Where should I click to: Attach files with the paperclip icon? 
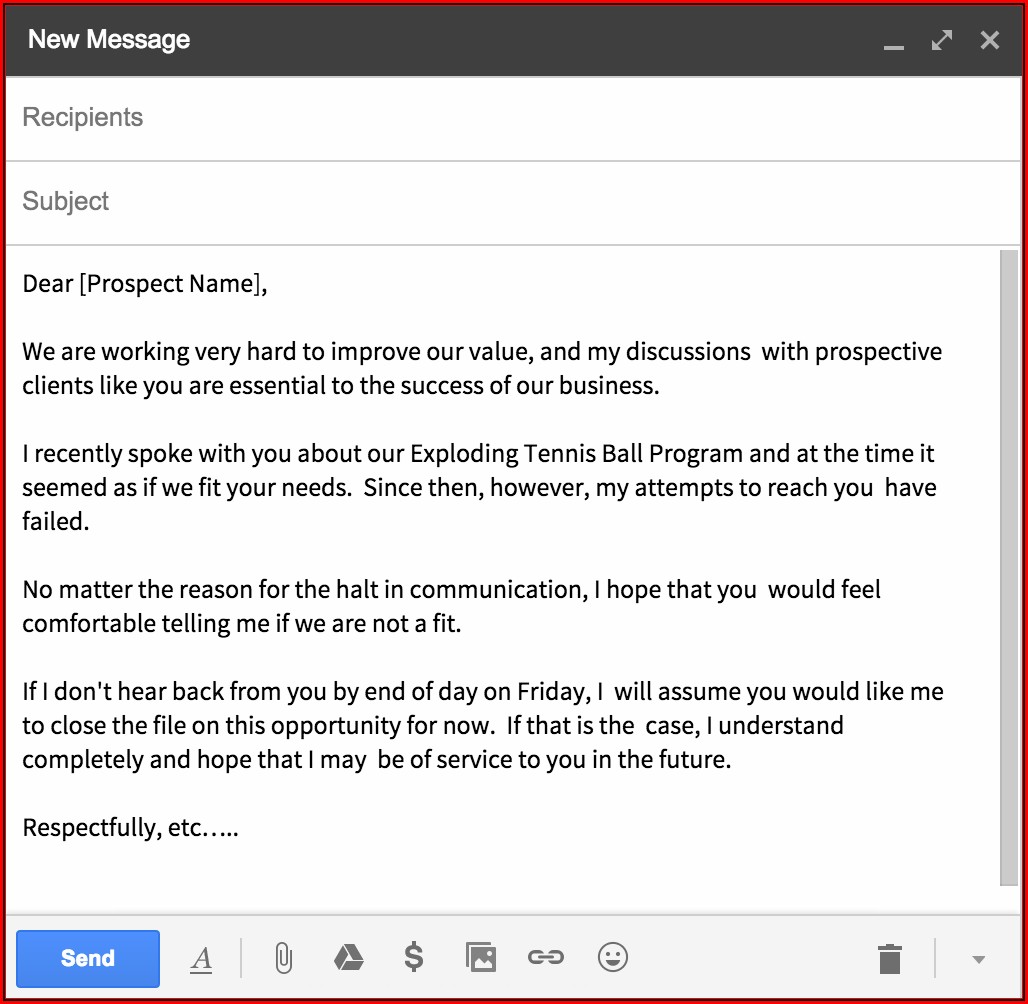283,958
